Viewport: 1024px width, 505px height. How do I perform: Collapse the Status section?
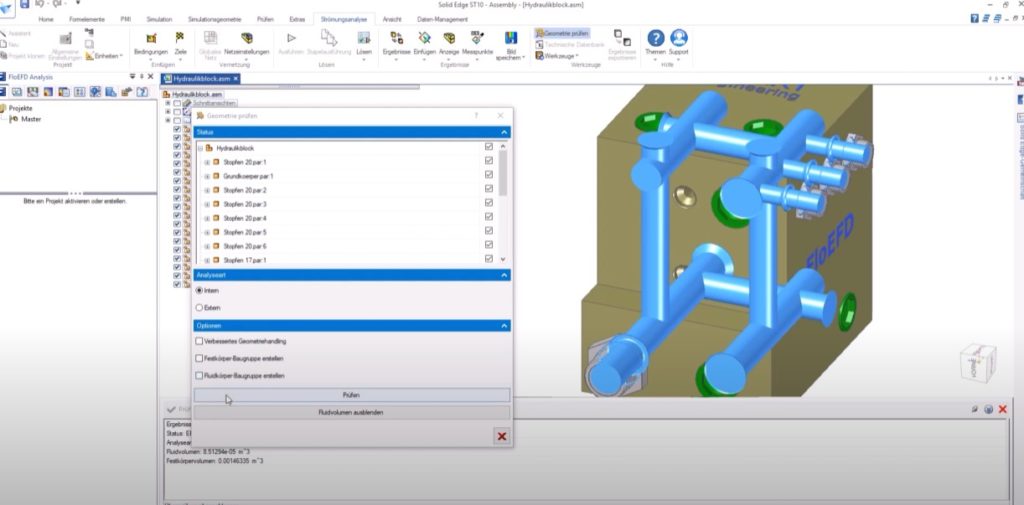504,132
